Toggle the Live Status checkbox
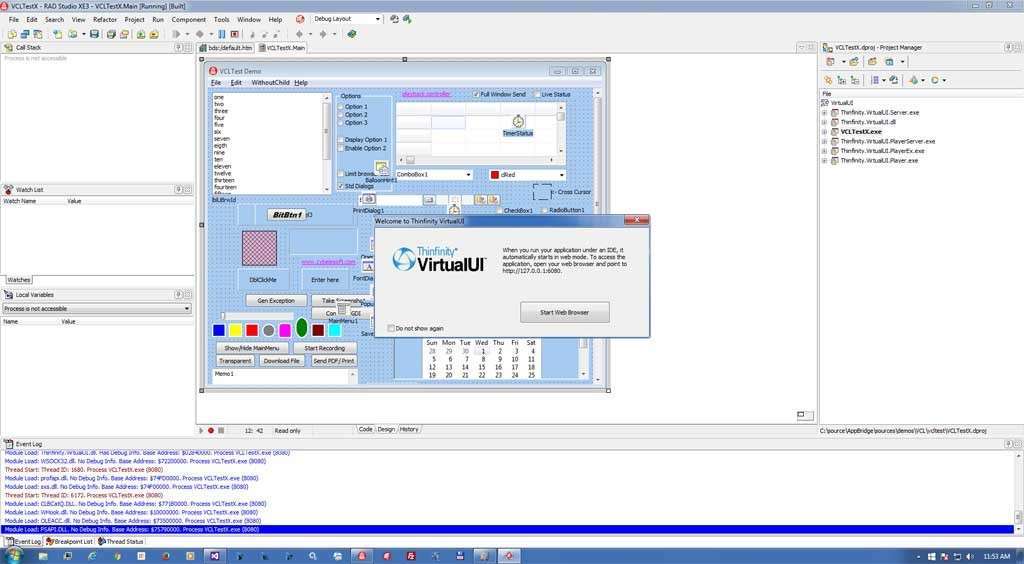This screenshot has height=564, width=1024. click(x=537, y=95)
